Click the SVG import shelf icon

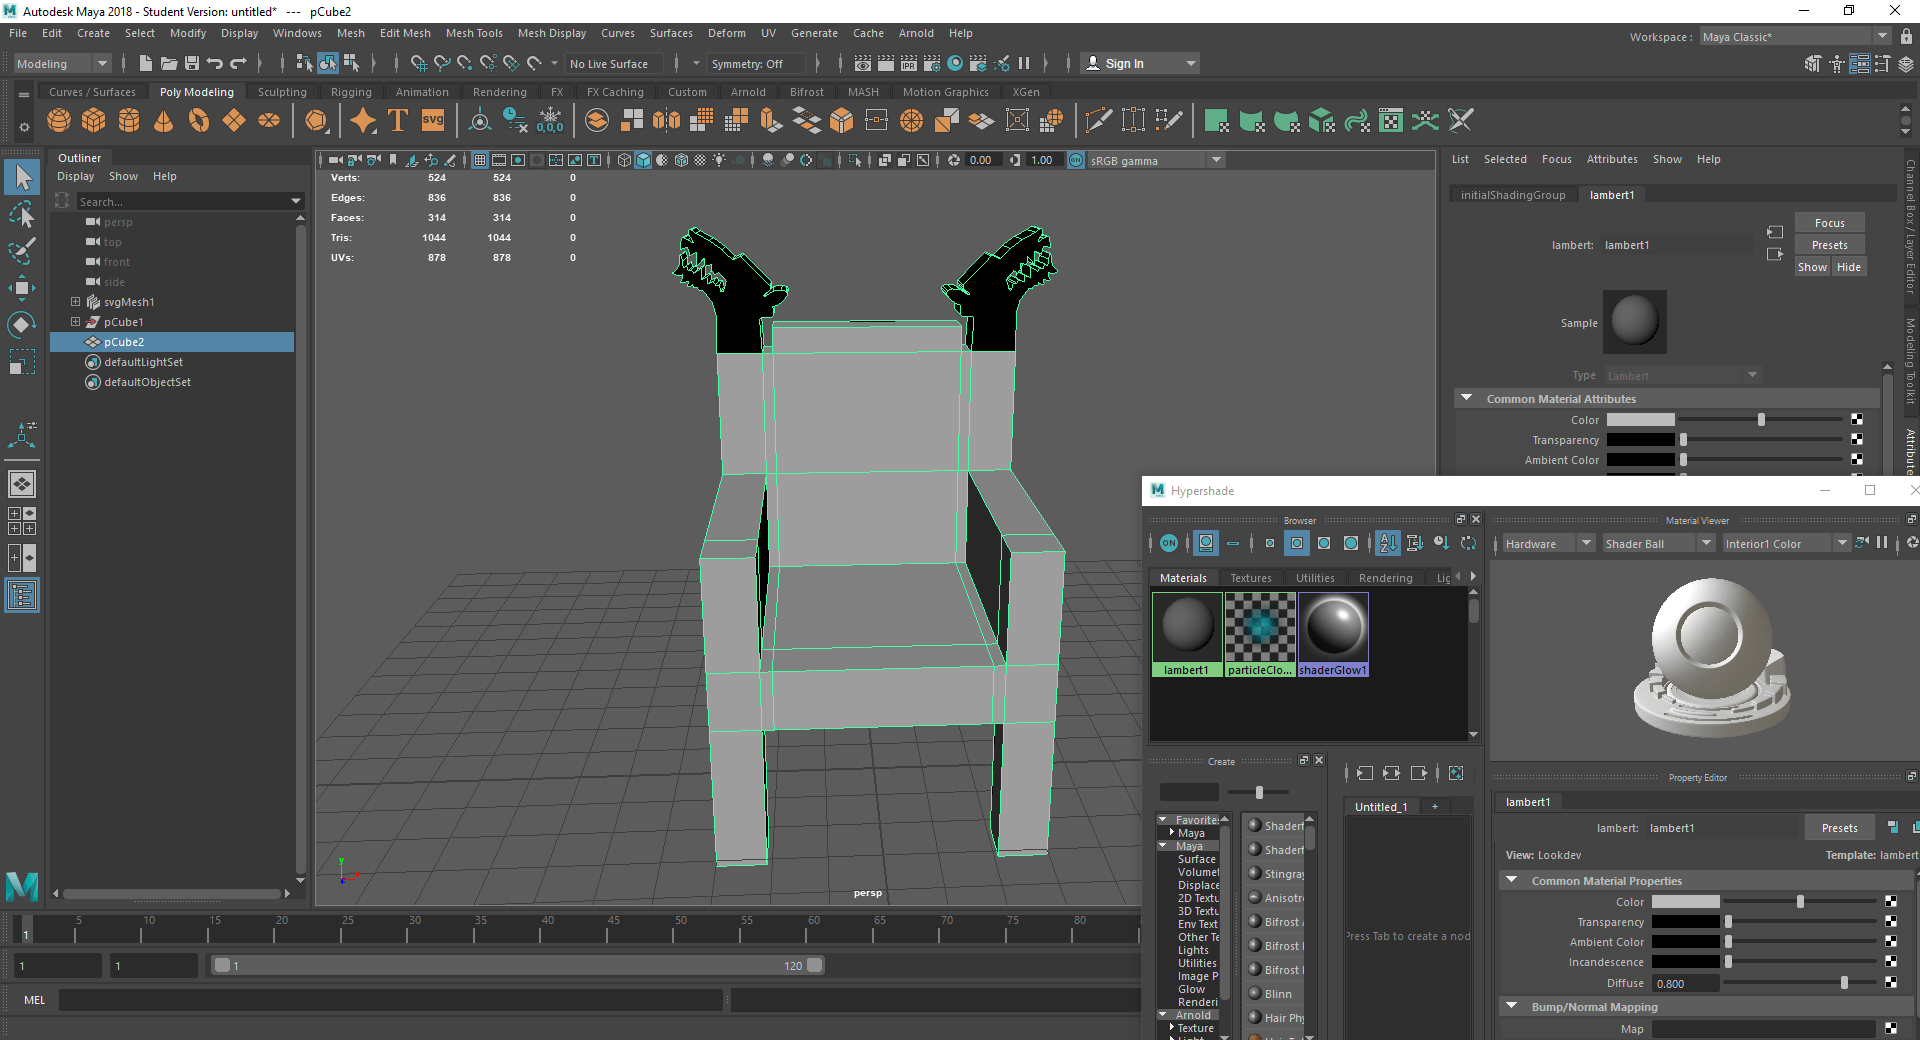(432, 121)
